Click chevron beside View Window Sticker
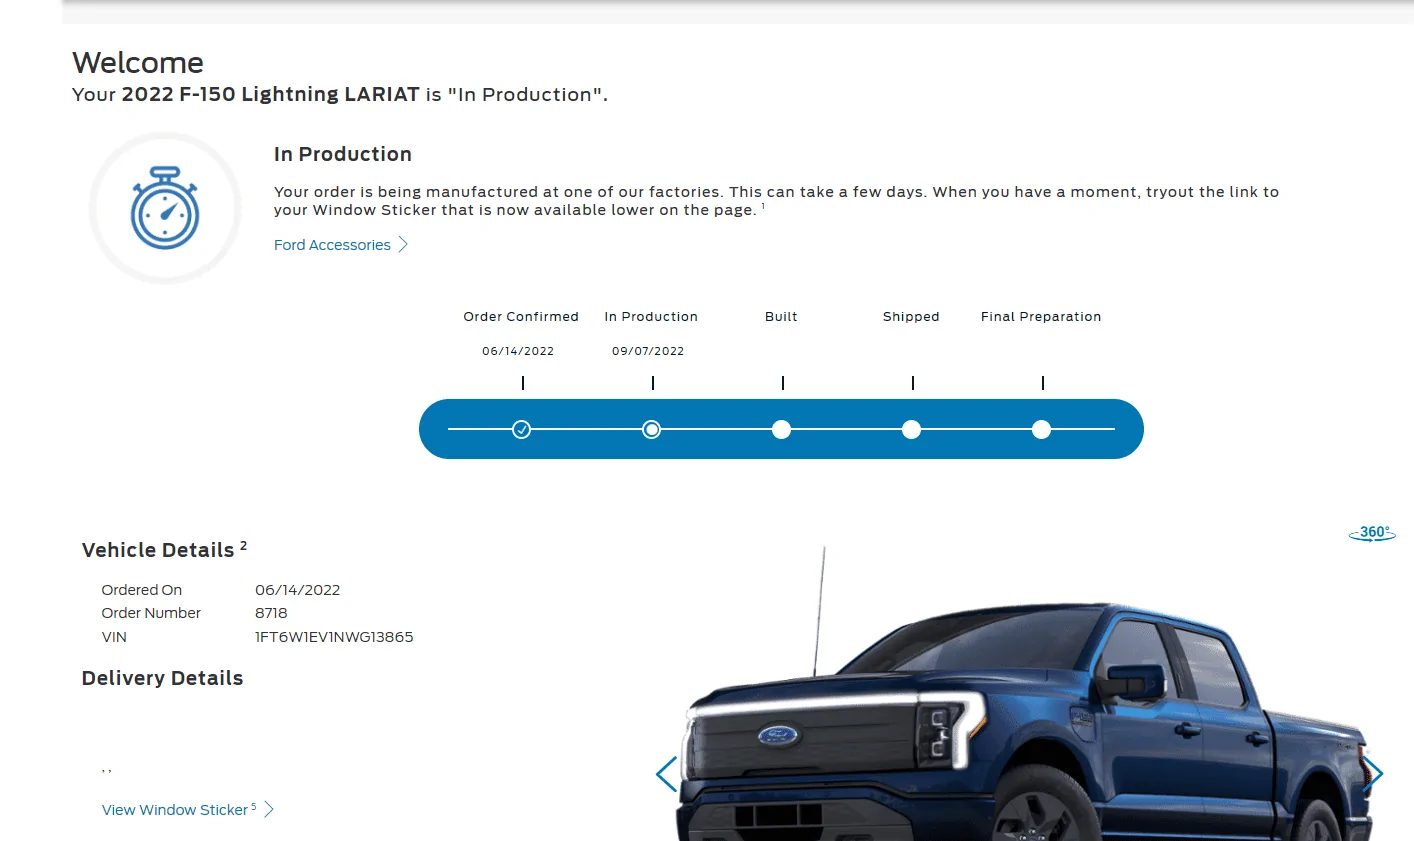 [269, 810]
